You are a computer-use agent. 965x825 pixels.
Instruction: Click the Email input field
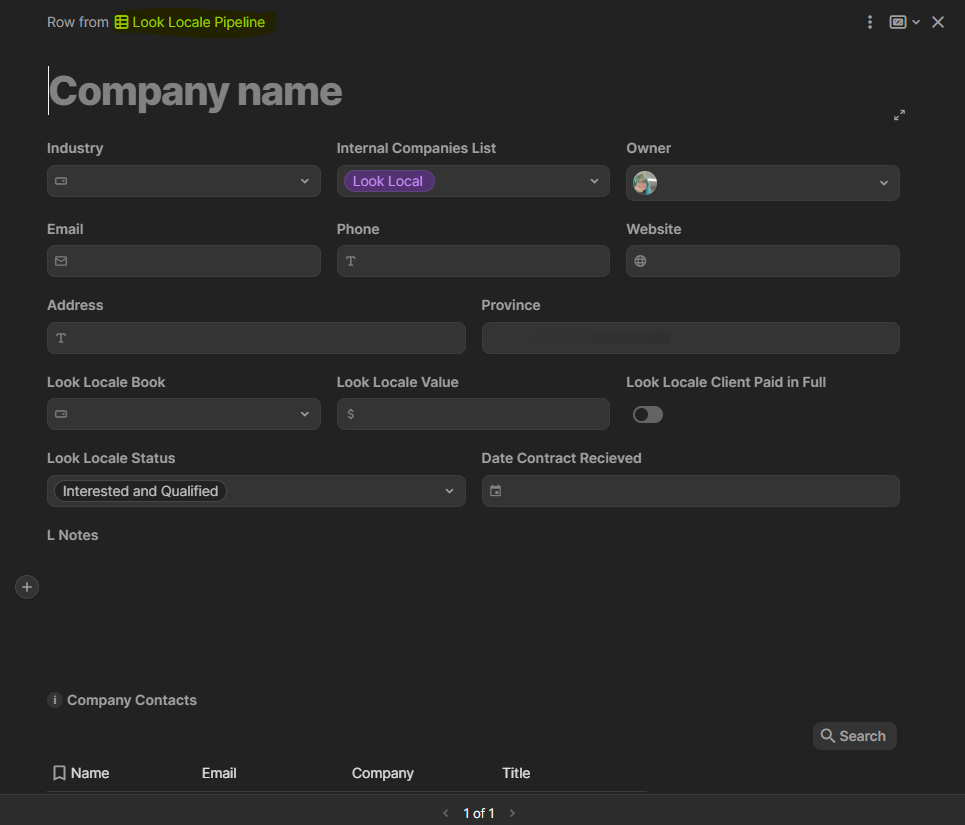[x=190, y=261]
